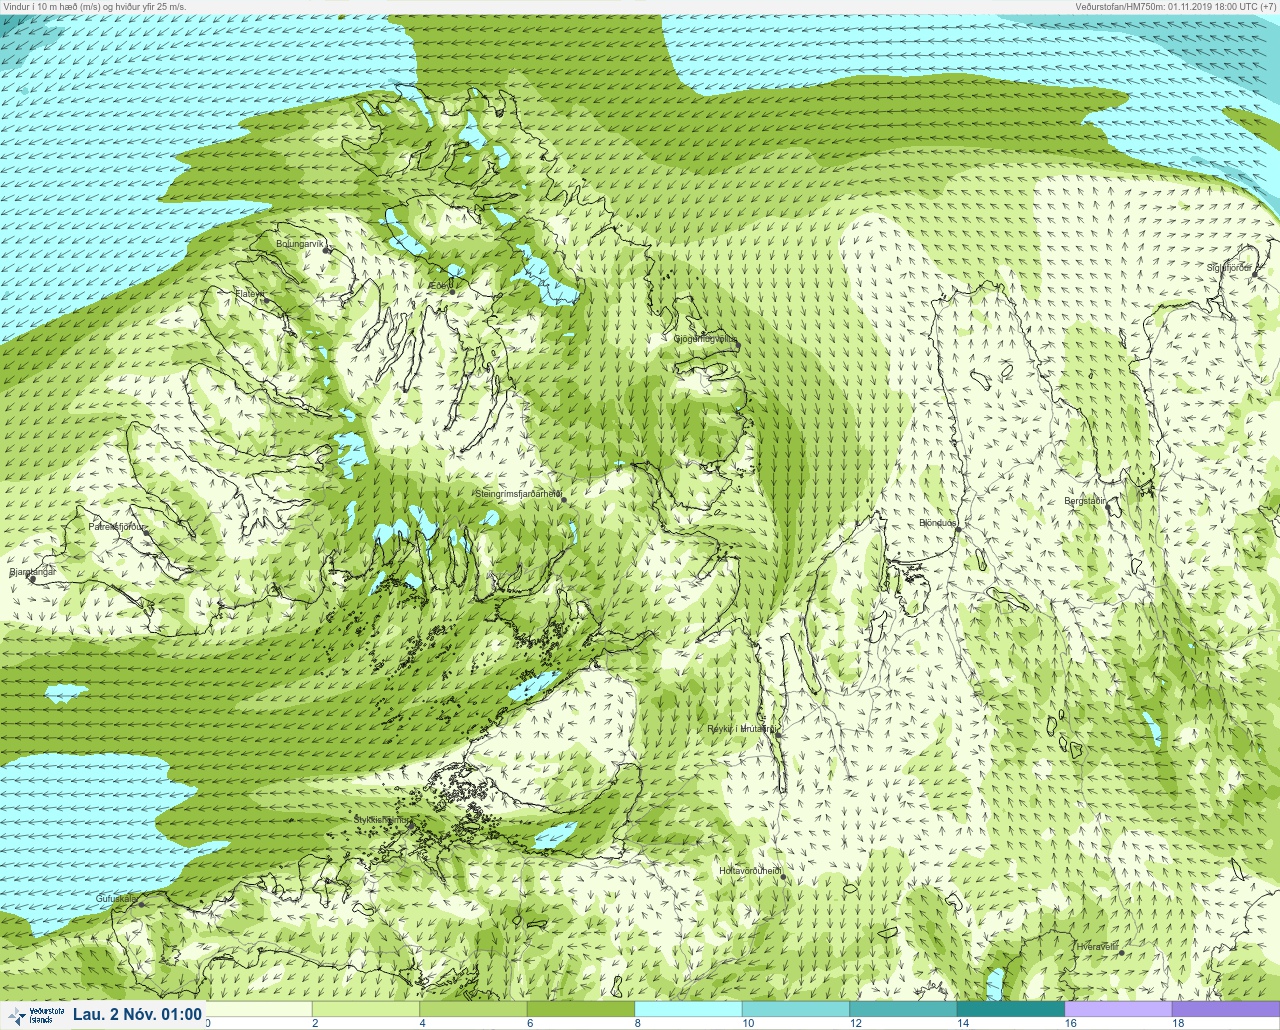Click the Hveravellir station label

[1097, 946]
